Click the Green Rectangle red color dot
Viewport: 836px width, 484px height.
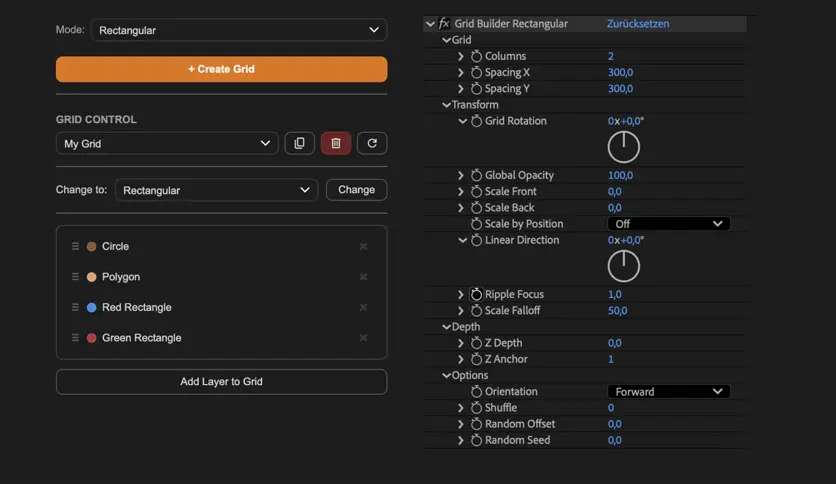click(x=92, y=338)
